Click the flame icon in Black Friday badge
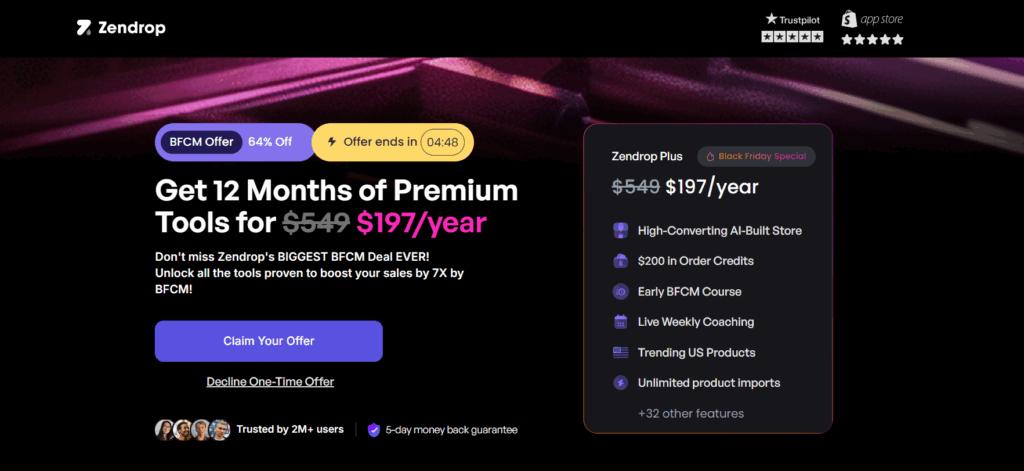 [x=708, y=157]
